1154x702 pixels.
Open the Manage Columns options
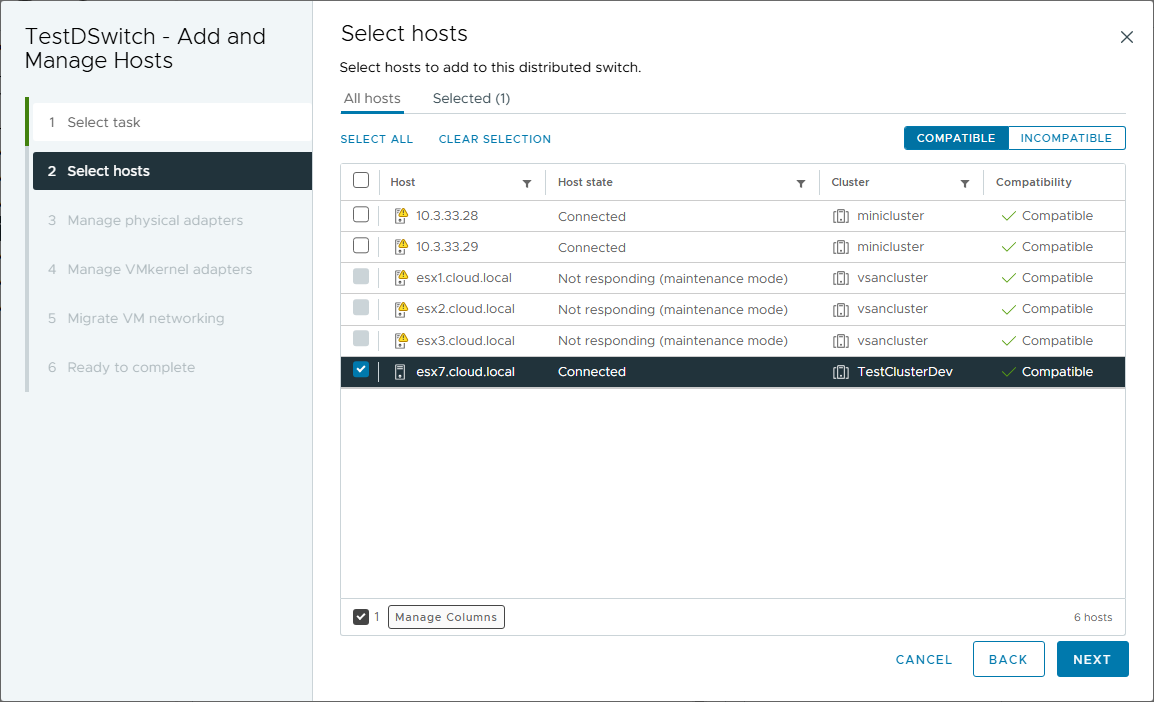(446, 617)
